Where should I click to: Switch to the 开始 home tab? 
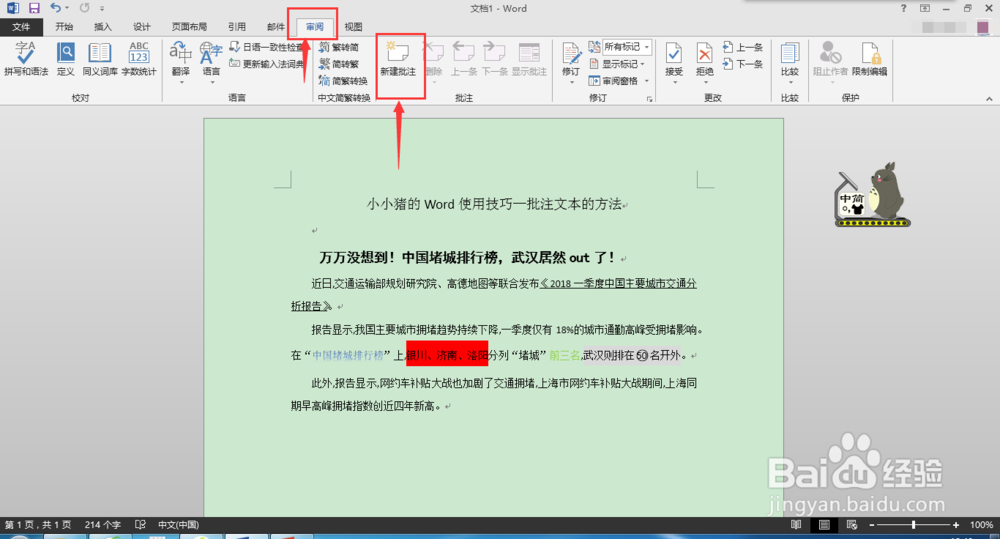(x=64, y=27)
